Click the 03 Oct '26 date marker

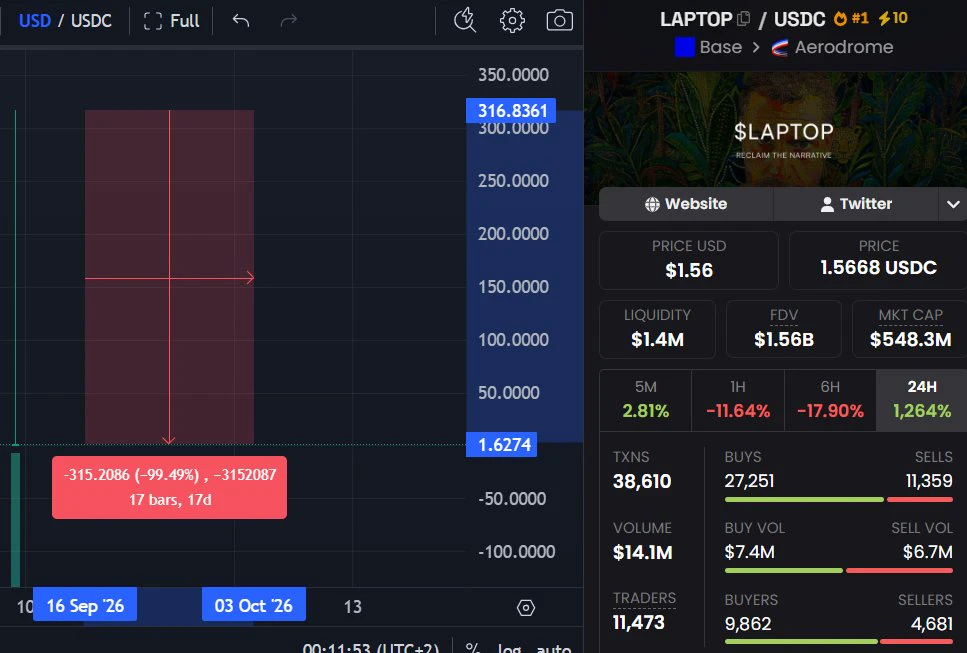pyautogui.click(x=253, y=606)
